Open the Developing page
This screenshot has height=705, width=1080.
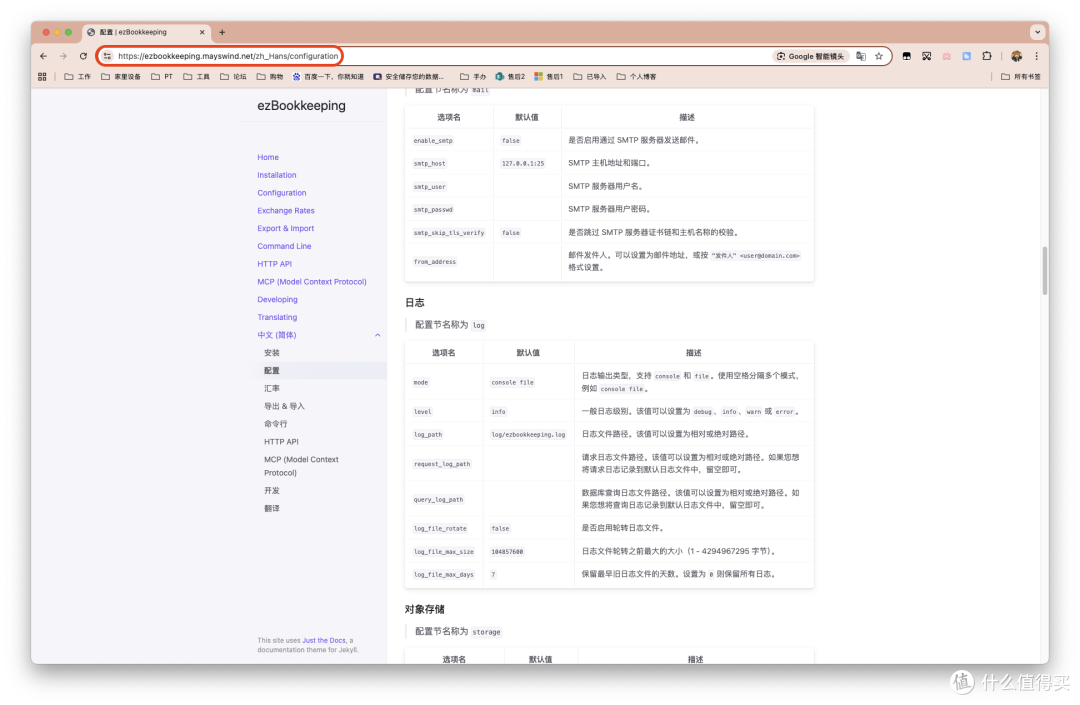pos(278,300)
